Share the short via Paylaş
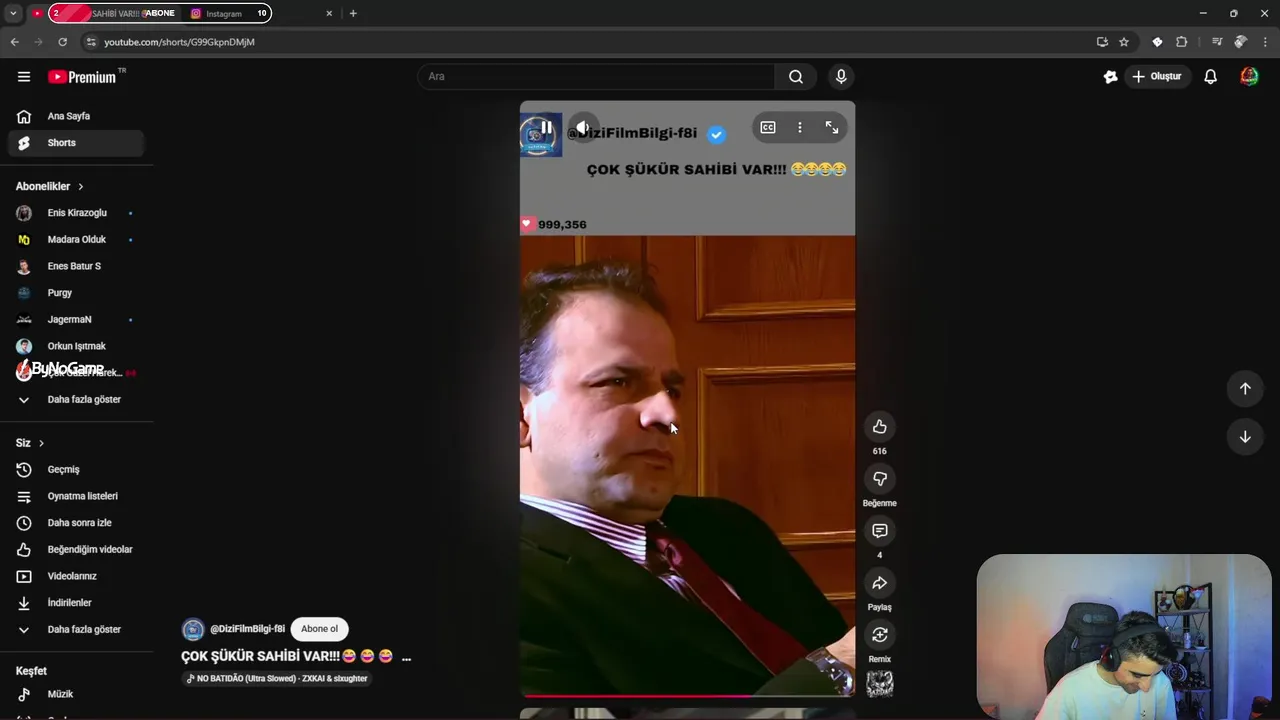The height and width of the screenshot is (720, 1280). tap(879, 583)
